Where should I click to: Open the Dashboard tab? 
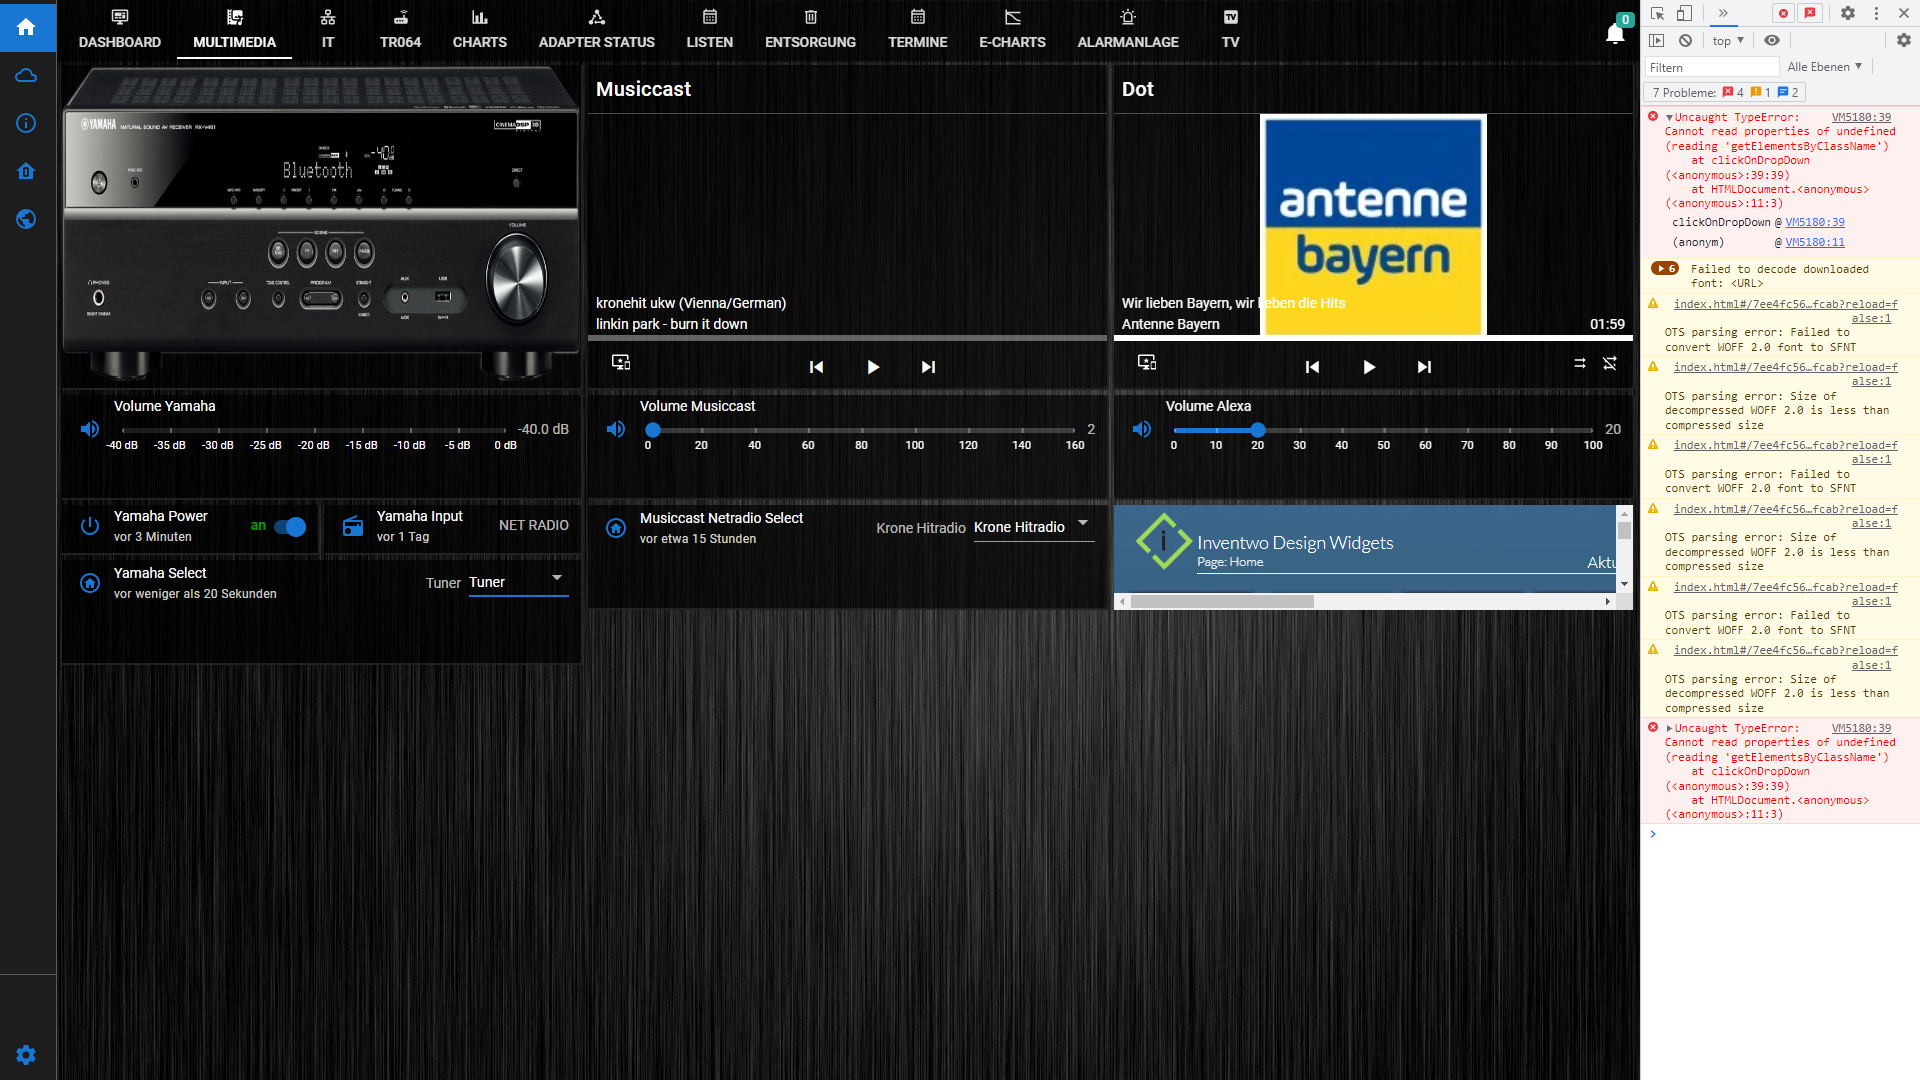pos(120,30)
